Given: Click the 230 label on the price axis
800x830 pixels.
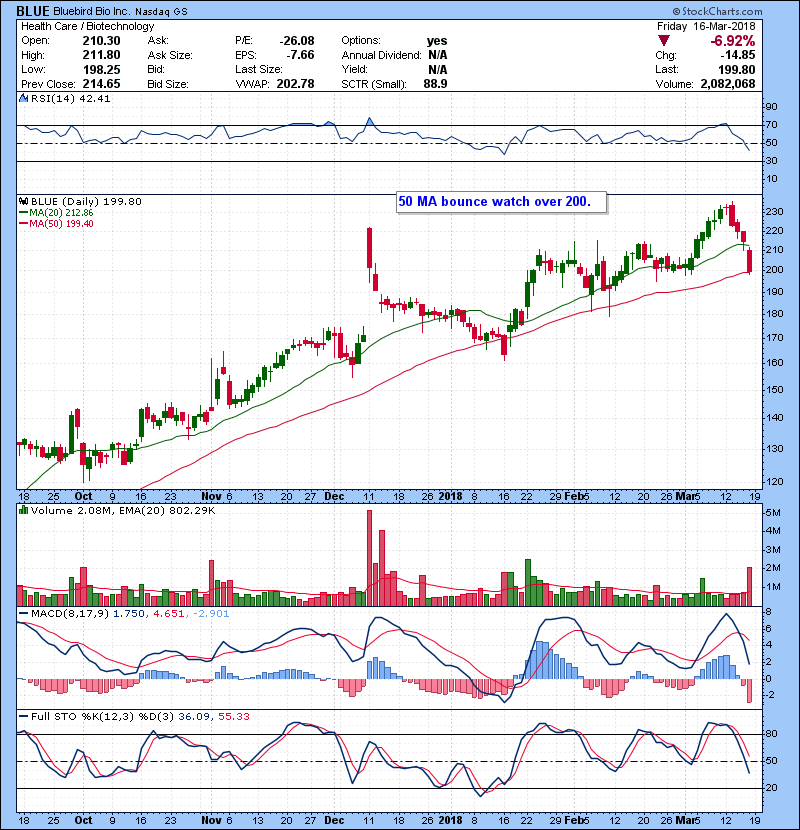Looking at the screenshot, I should pyautogui.click(x=774, y=212).
